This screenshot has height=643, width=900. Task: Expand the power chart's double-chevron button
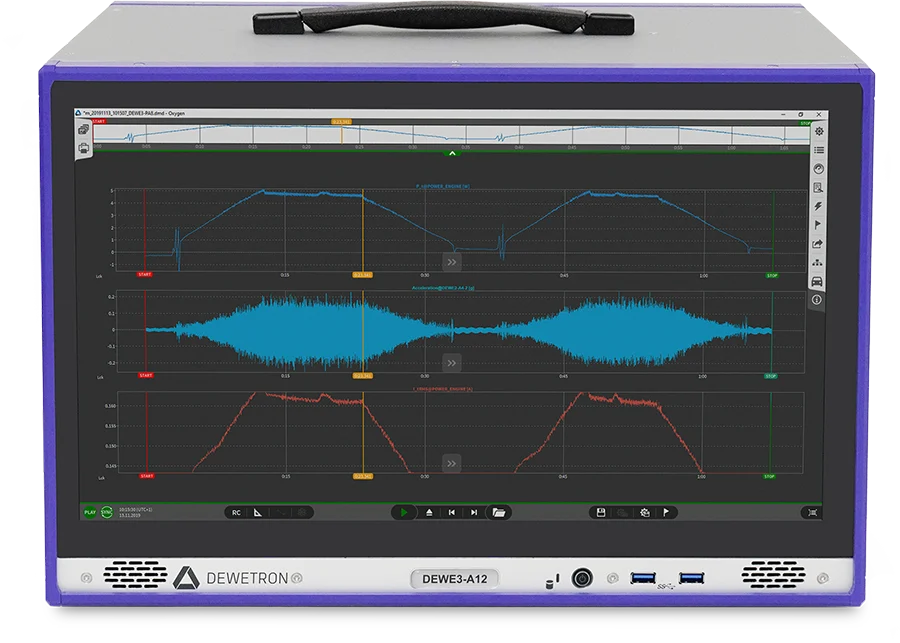[452, 262]
